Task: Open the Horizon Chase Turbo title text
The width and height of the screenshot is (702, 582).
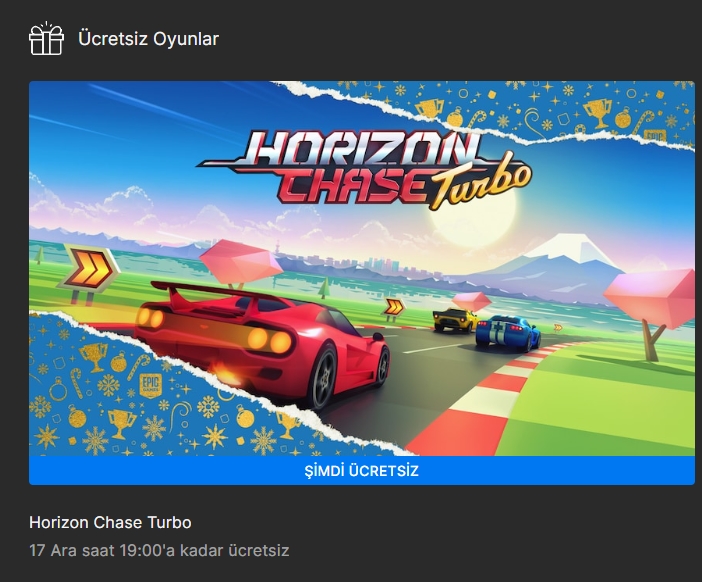Action: coord(110,522)
